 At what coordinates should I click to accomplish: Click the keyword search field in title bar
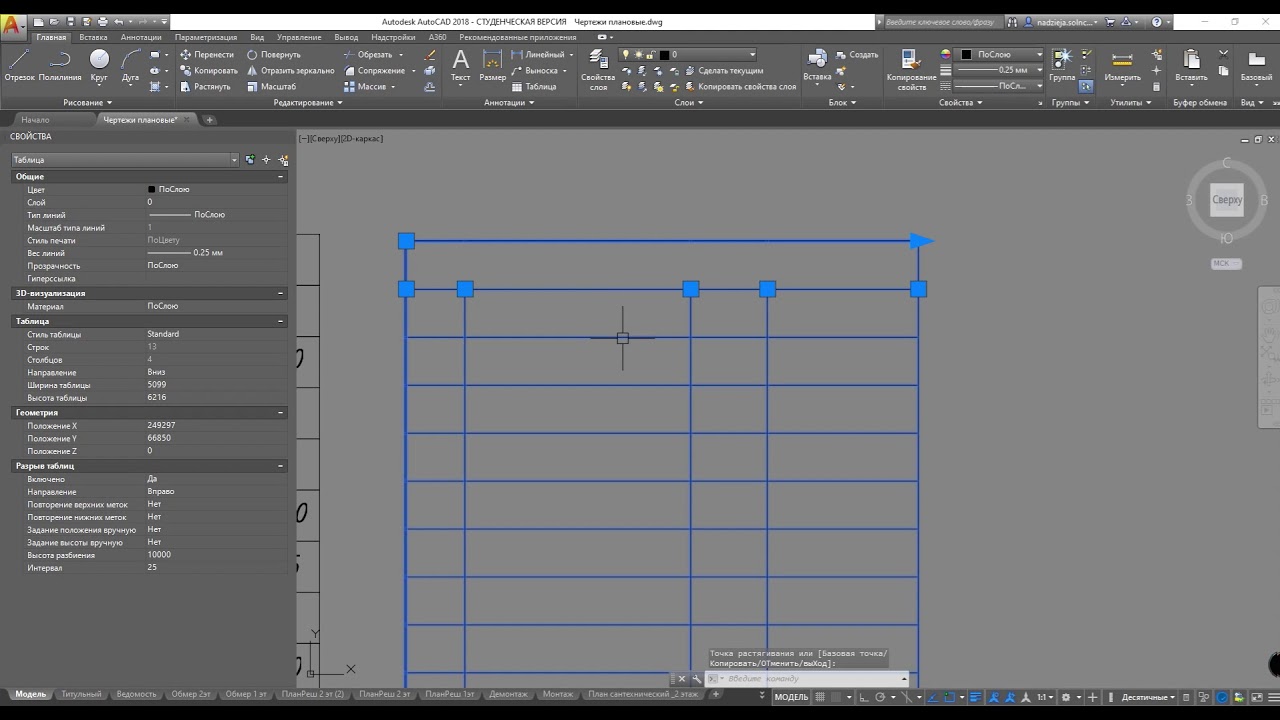click(939, 21)
